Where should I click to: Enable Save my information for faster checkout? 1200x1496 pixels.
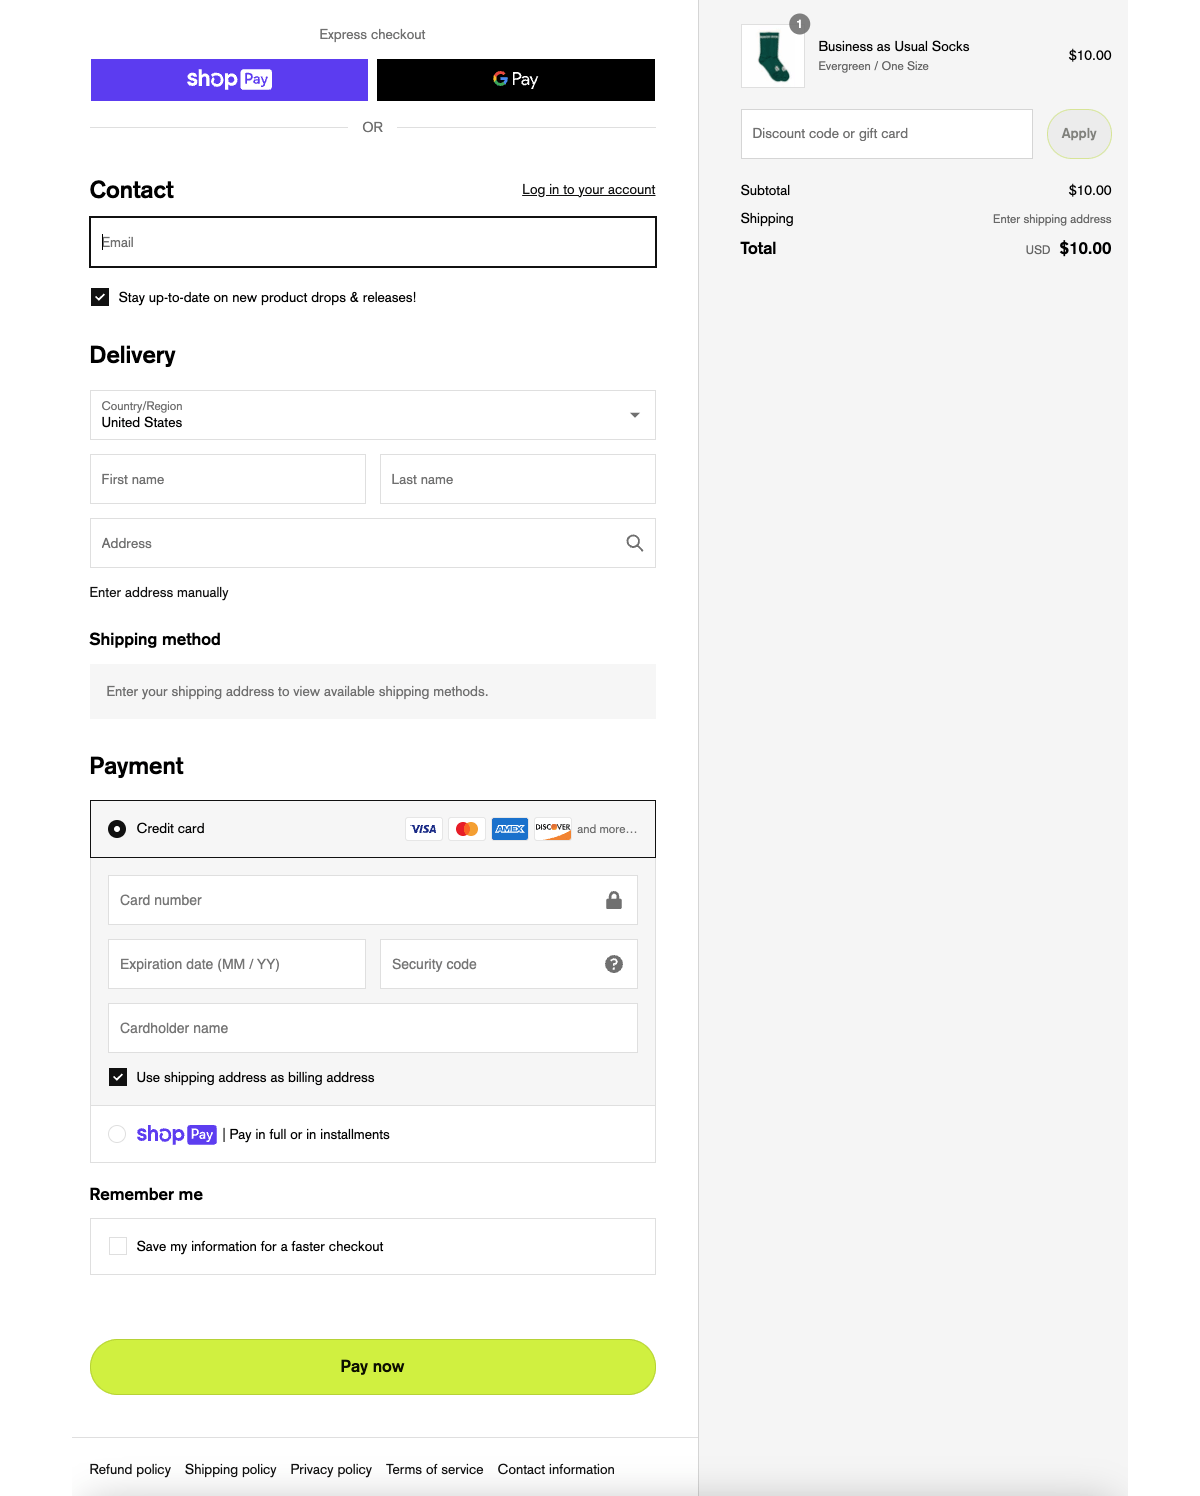[118, 1245]
